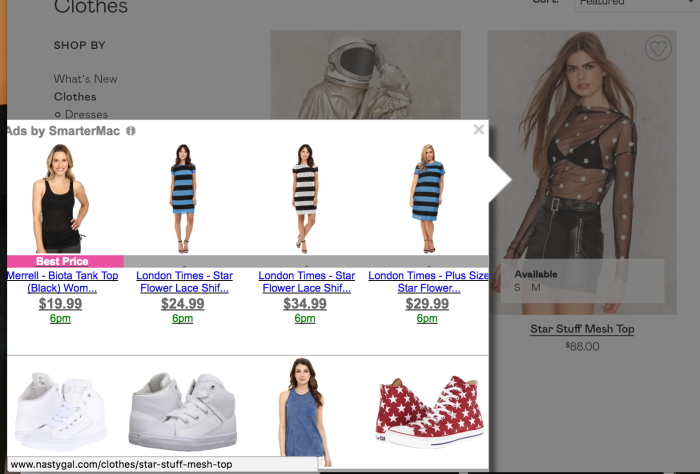
Task: Click the $29.99 price link
Action: (x=427, y=304)
